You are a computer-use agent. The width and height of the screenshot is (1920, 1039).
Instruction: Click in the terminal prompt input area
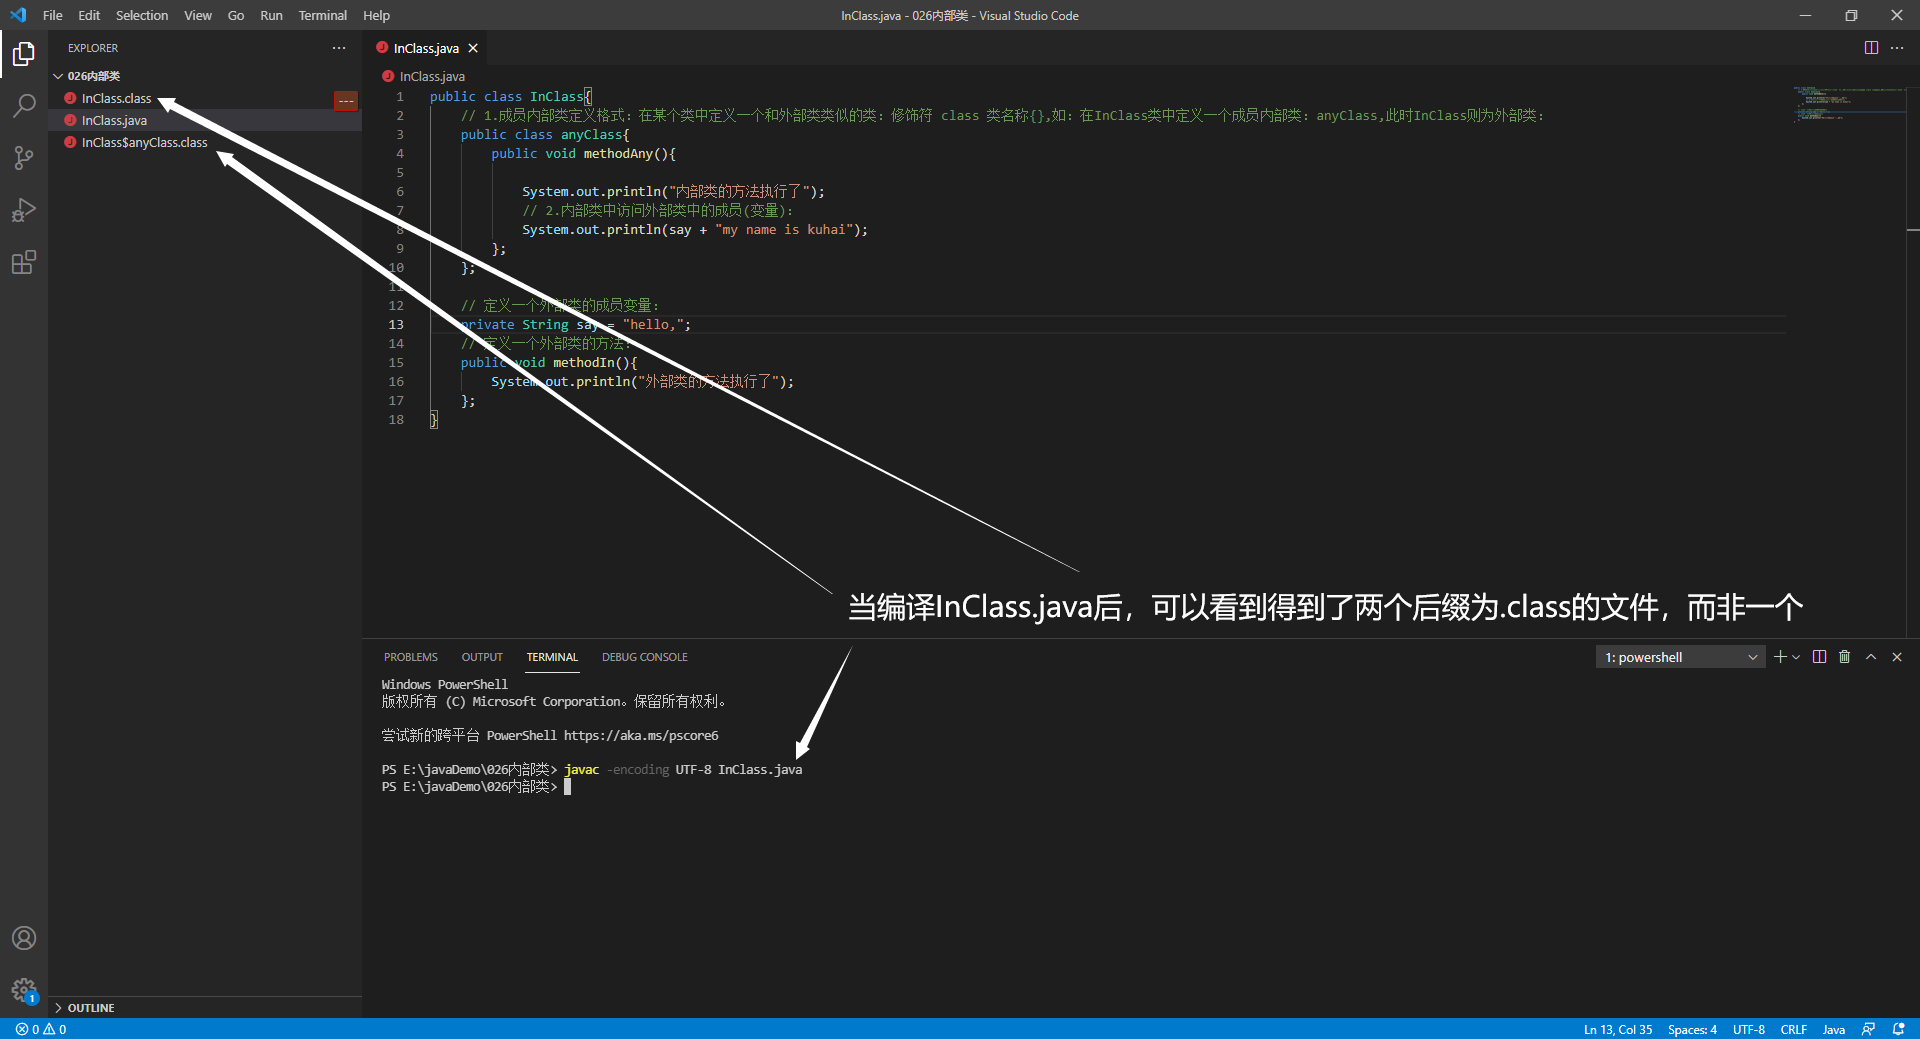567,786
